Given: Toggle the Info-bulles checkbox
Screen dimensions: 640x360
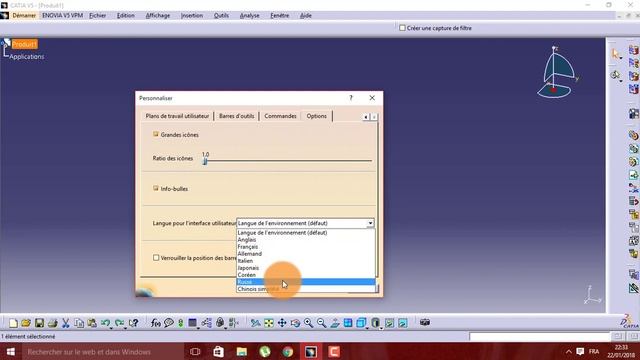Looking at the screenshot, I should pyautogui.click(x=156, y=188).
